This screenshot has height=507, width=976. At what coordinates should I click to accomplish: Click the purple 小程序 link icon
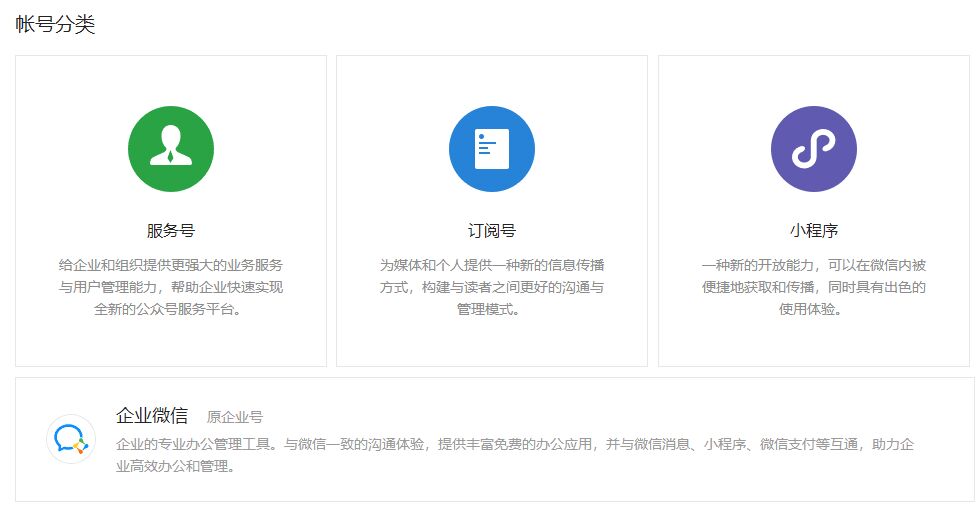click(x=814, y=149)
